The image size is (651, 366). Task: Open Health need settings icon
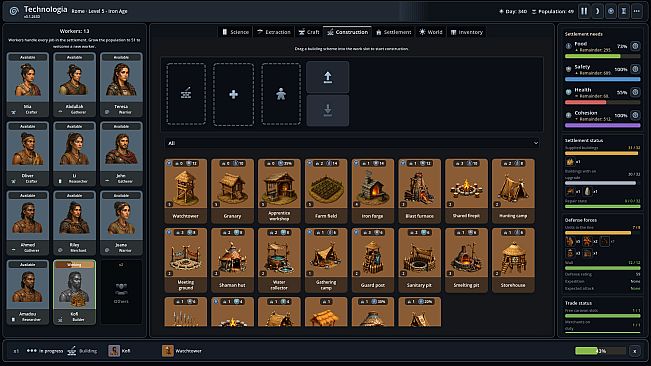coord(635,92)
